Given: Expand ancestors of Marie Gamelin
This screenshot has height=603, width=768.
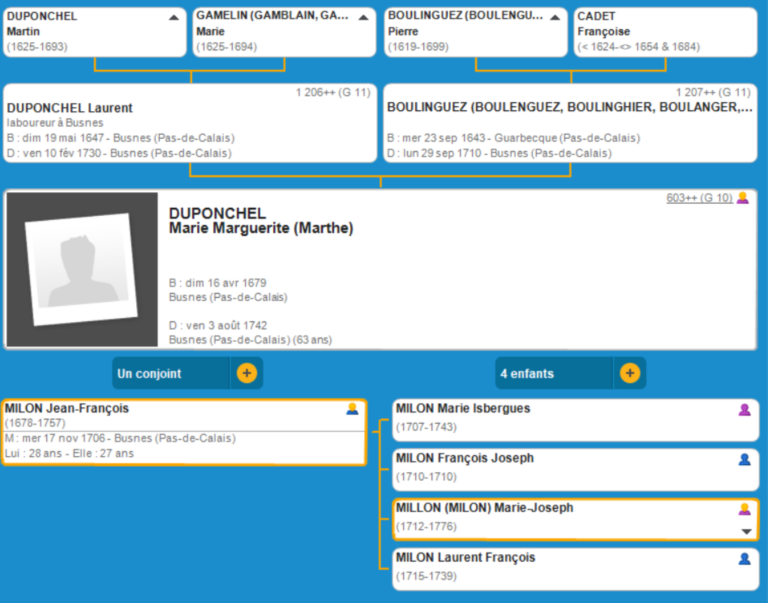Looking at the screenshot, I should coord(364,17).
